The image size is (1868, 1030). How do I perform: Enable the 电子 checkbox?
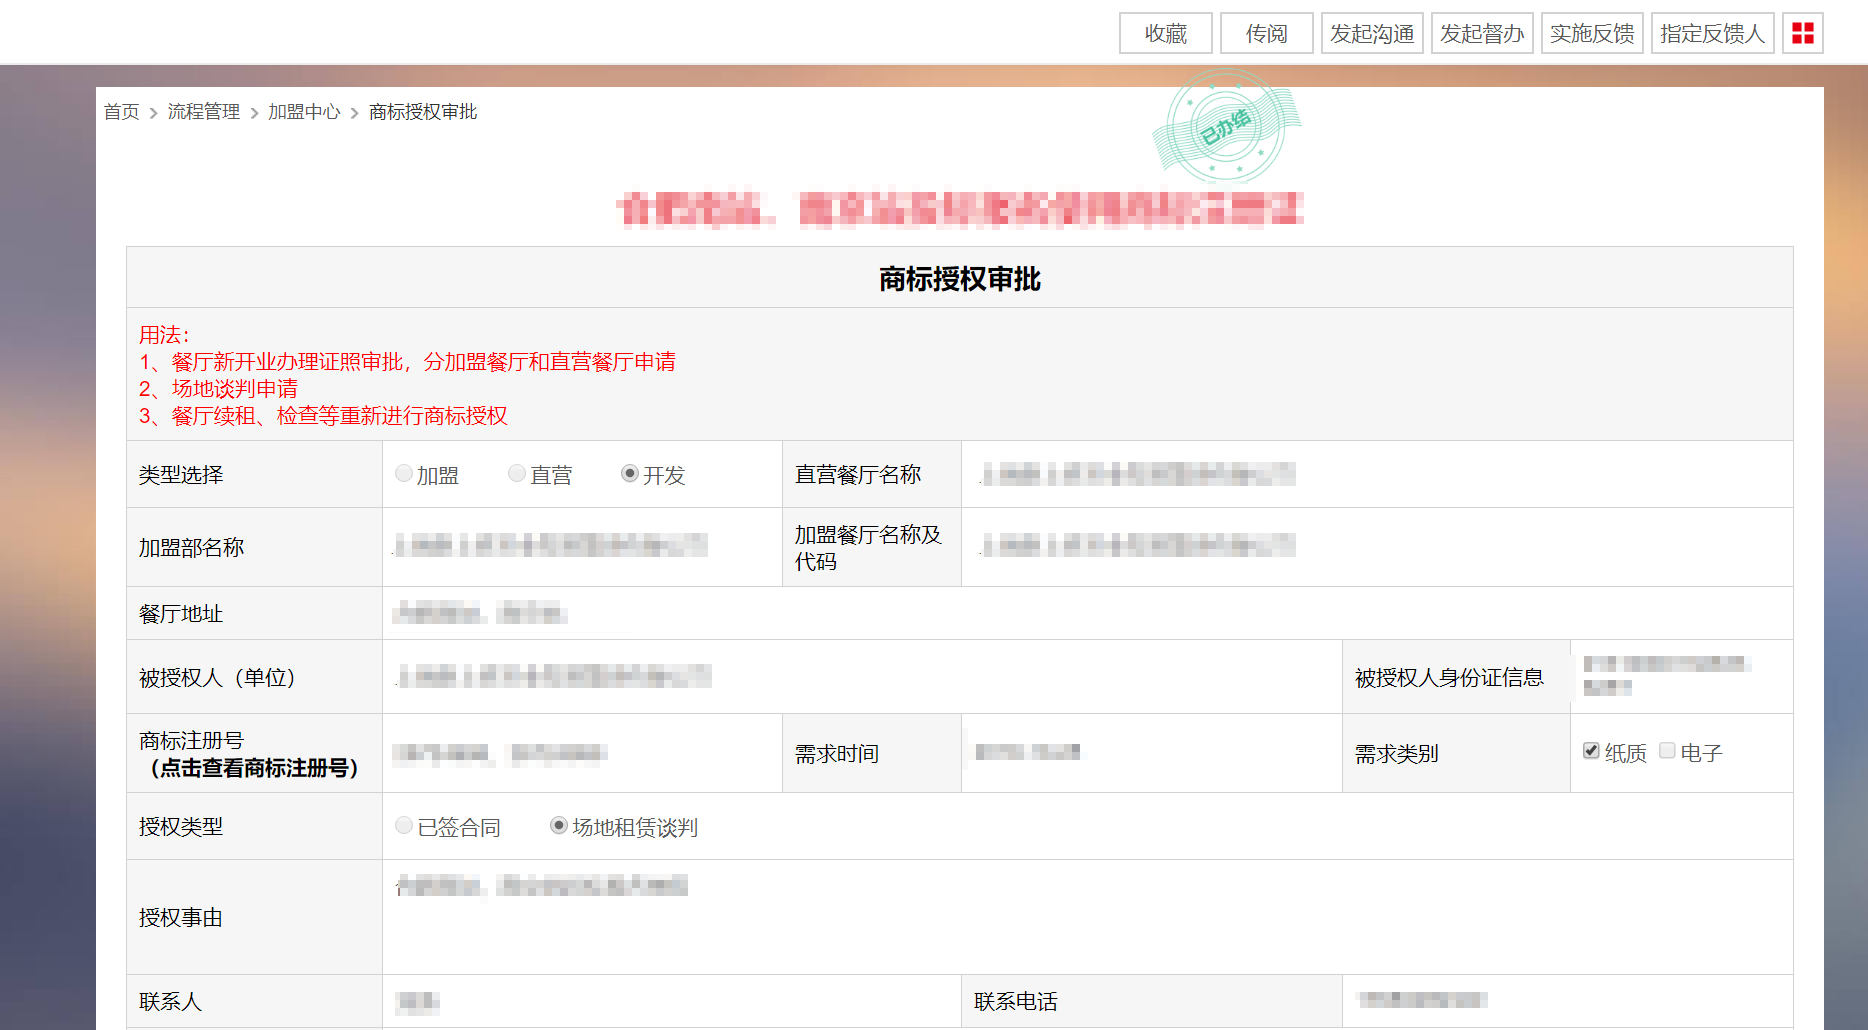point(1667,751)
